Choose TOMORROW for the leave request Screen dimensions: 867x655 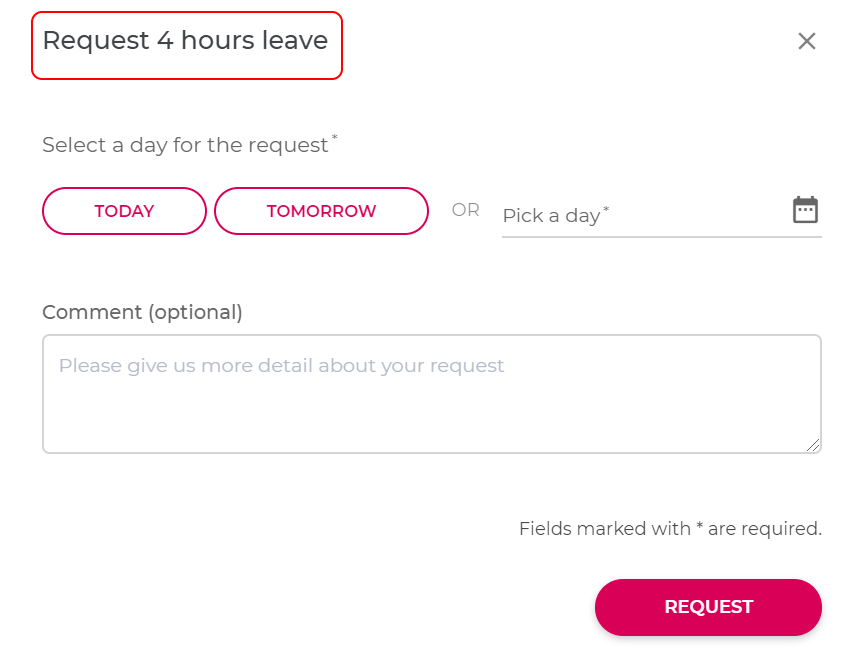coord(321,211)
